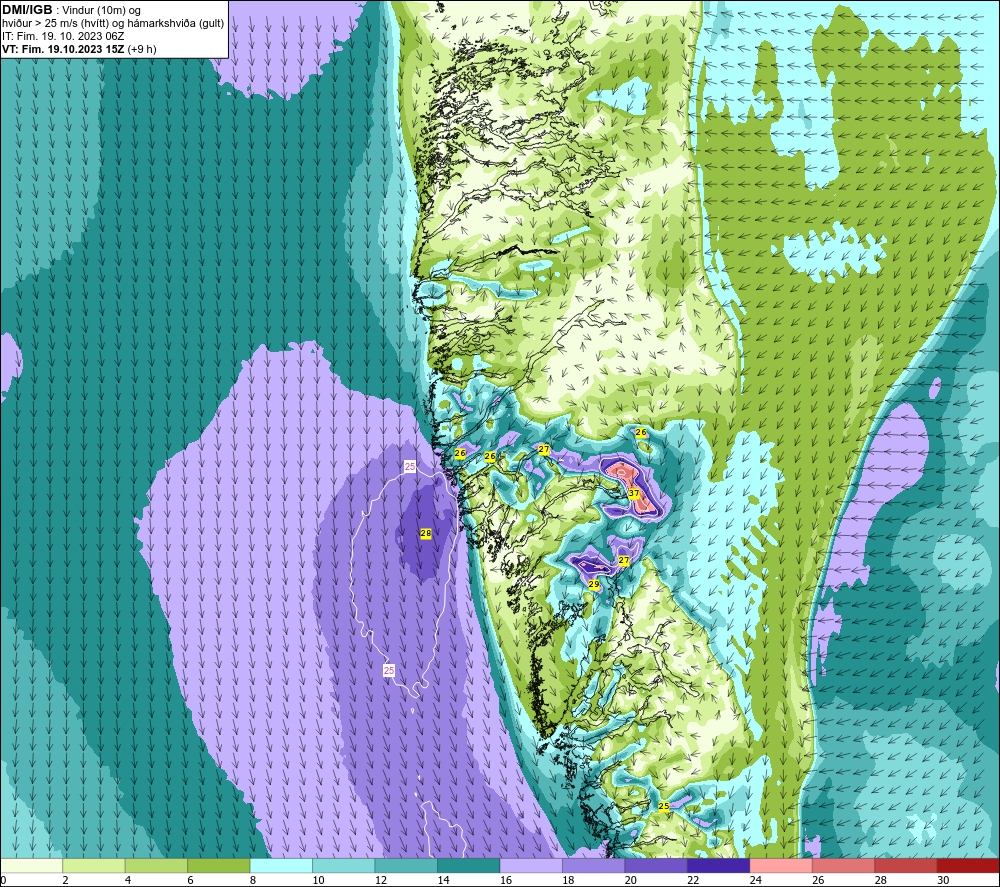Click the 'IT: Fim. 19. 10. 2023 06Z' line
1000x887 pixels.
tap(63, 36)
